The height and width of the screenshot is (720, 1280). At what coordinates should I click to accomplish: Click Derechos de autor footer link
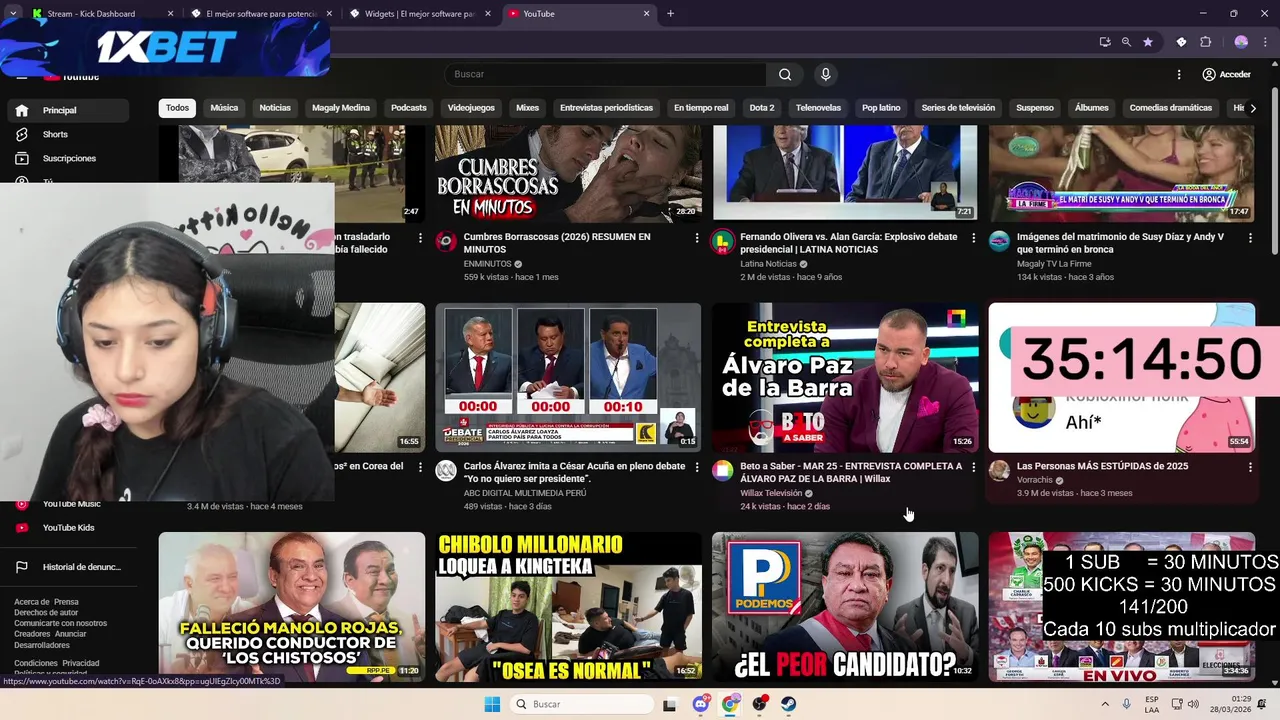46,612
